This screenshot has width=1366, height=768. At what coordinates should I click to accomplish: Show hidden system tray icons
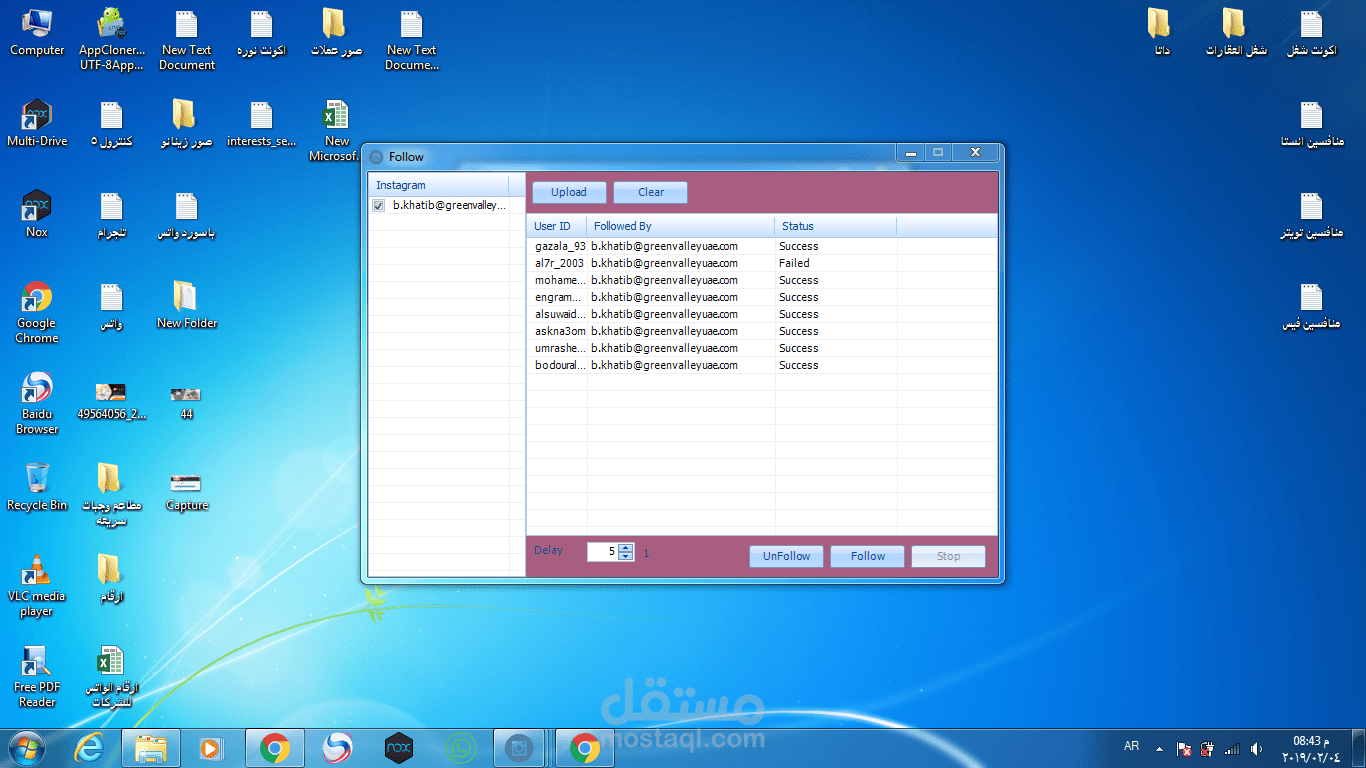click(x=1159, y=749)
